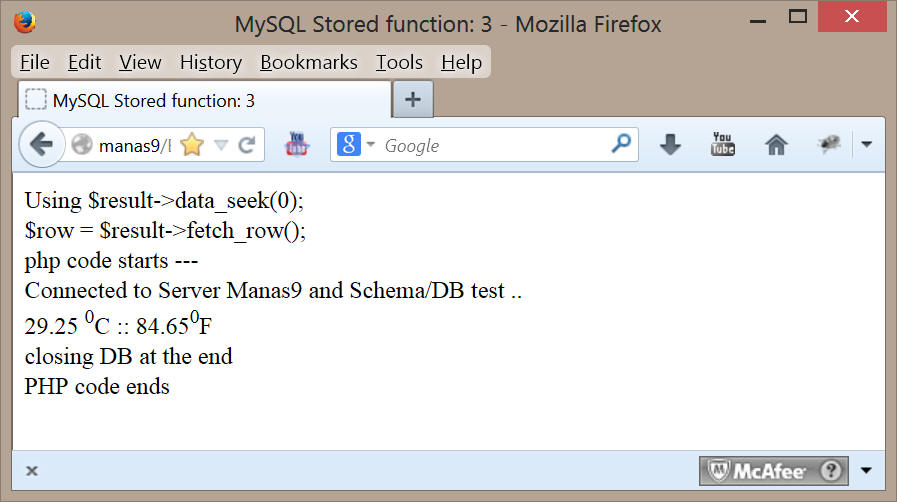Open the red YouTube downloader toolbar icon
The width and height of the screenshot is (897, 502).
pyautogui.click(x=296, y=144)
